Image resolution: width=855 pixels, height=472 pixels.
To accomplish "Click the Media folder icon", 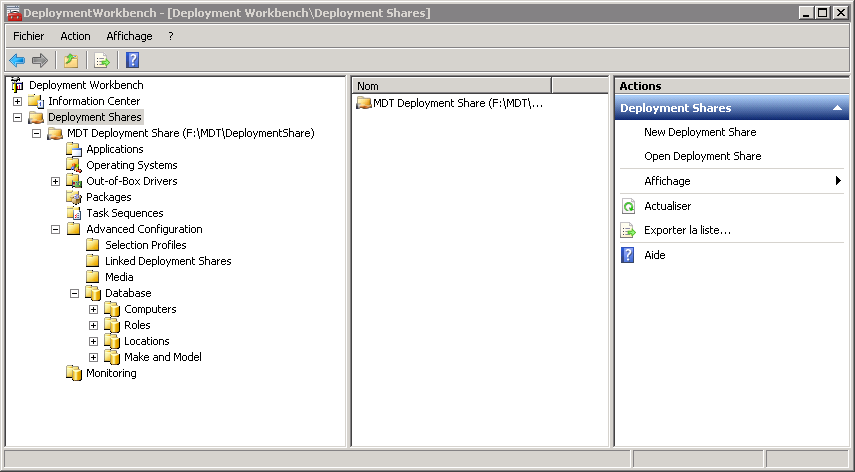I will [x=93, y=277].
